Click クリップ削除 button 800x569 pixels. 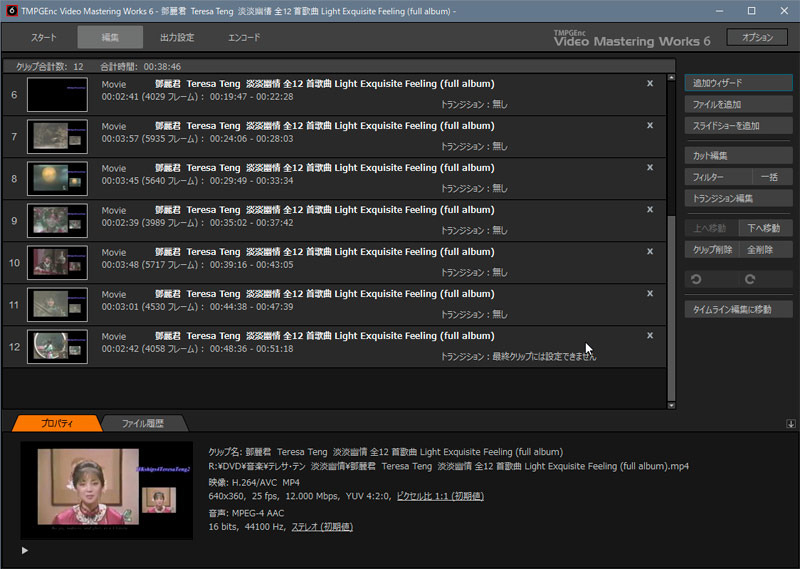[x=711, y=250]
